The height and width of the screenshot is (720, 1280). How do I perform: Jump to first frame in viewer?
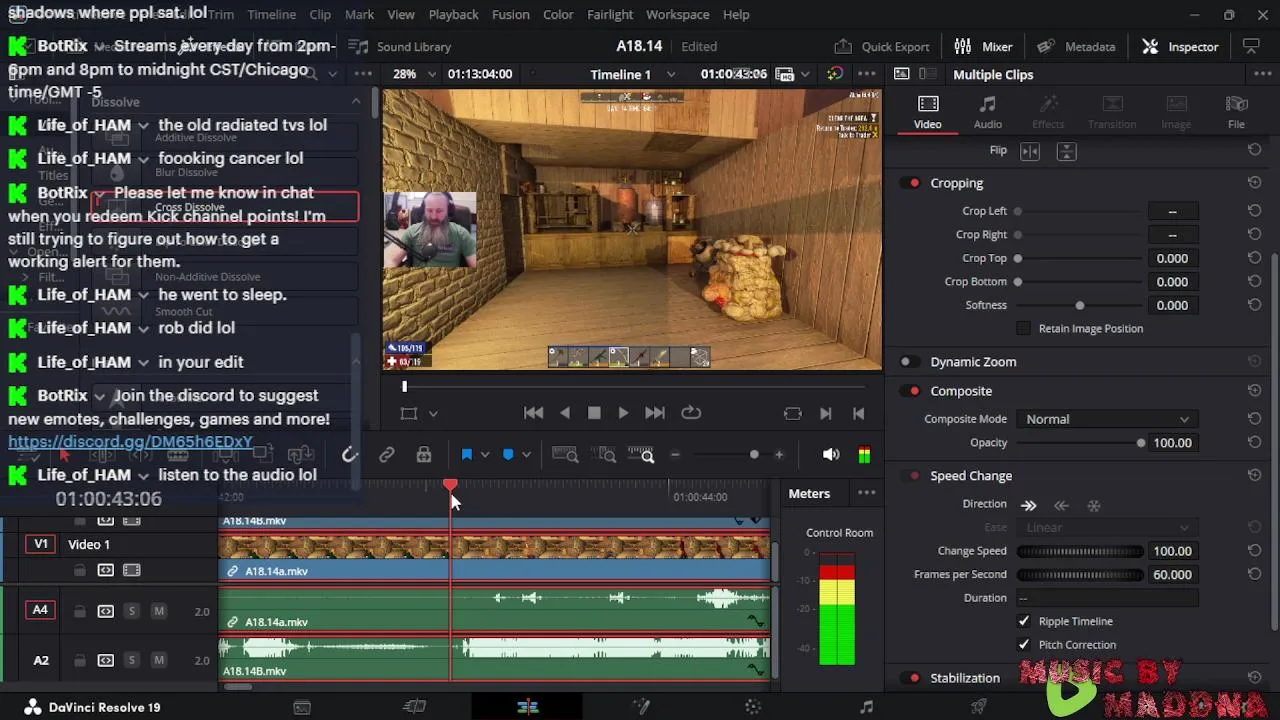click(533, 413)
